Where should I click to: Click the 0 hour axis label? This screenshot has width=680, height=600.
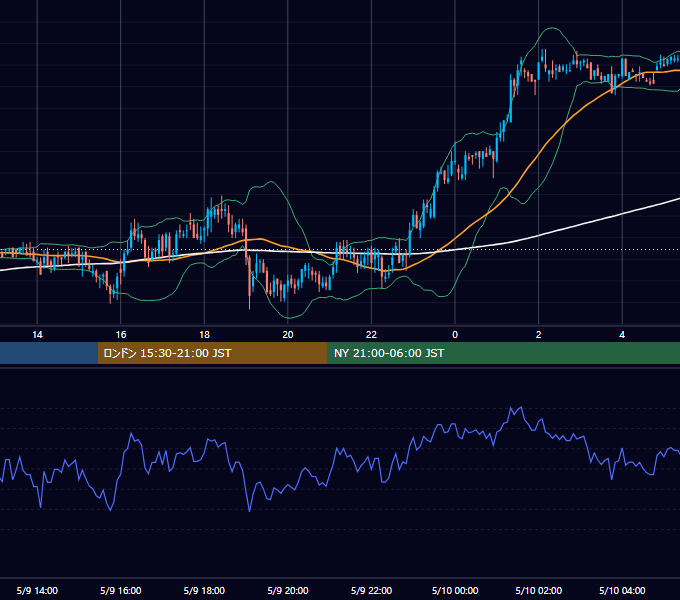point(455,335)
